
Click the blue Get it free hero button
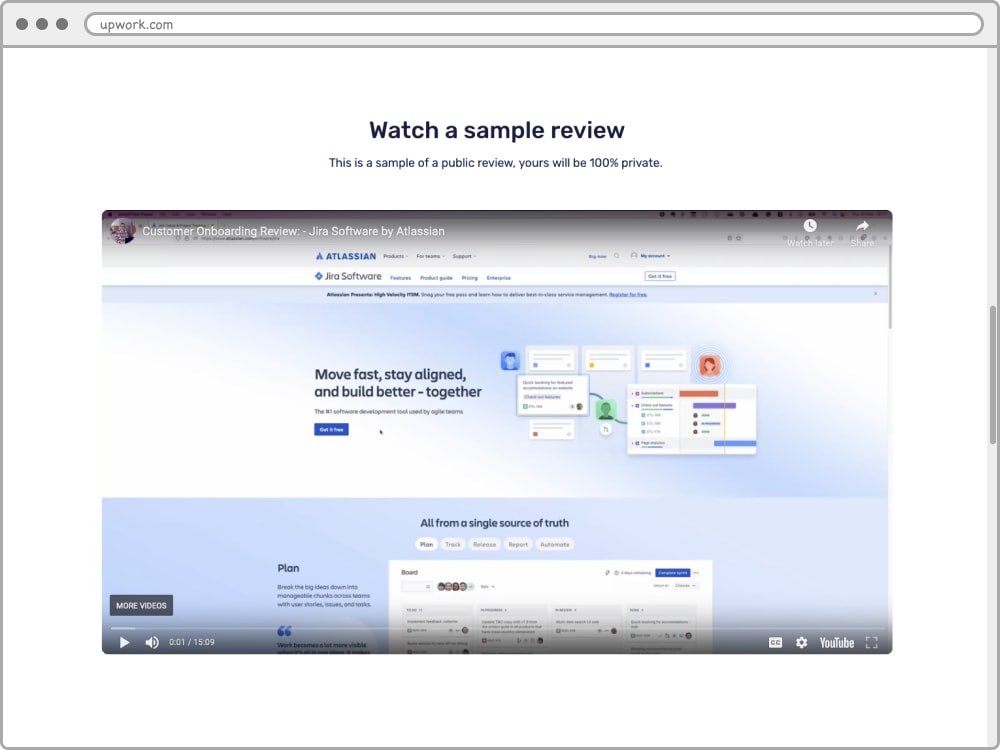click(331, 429)
